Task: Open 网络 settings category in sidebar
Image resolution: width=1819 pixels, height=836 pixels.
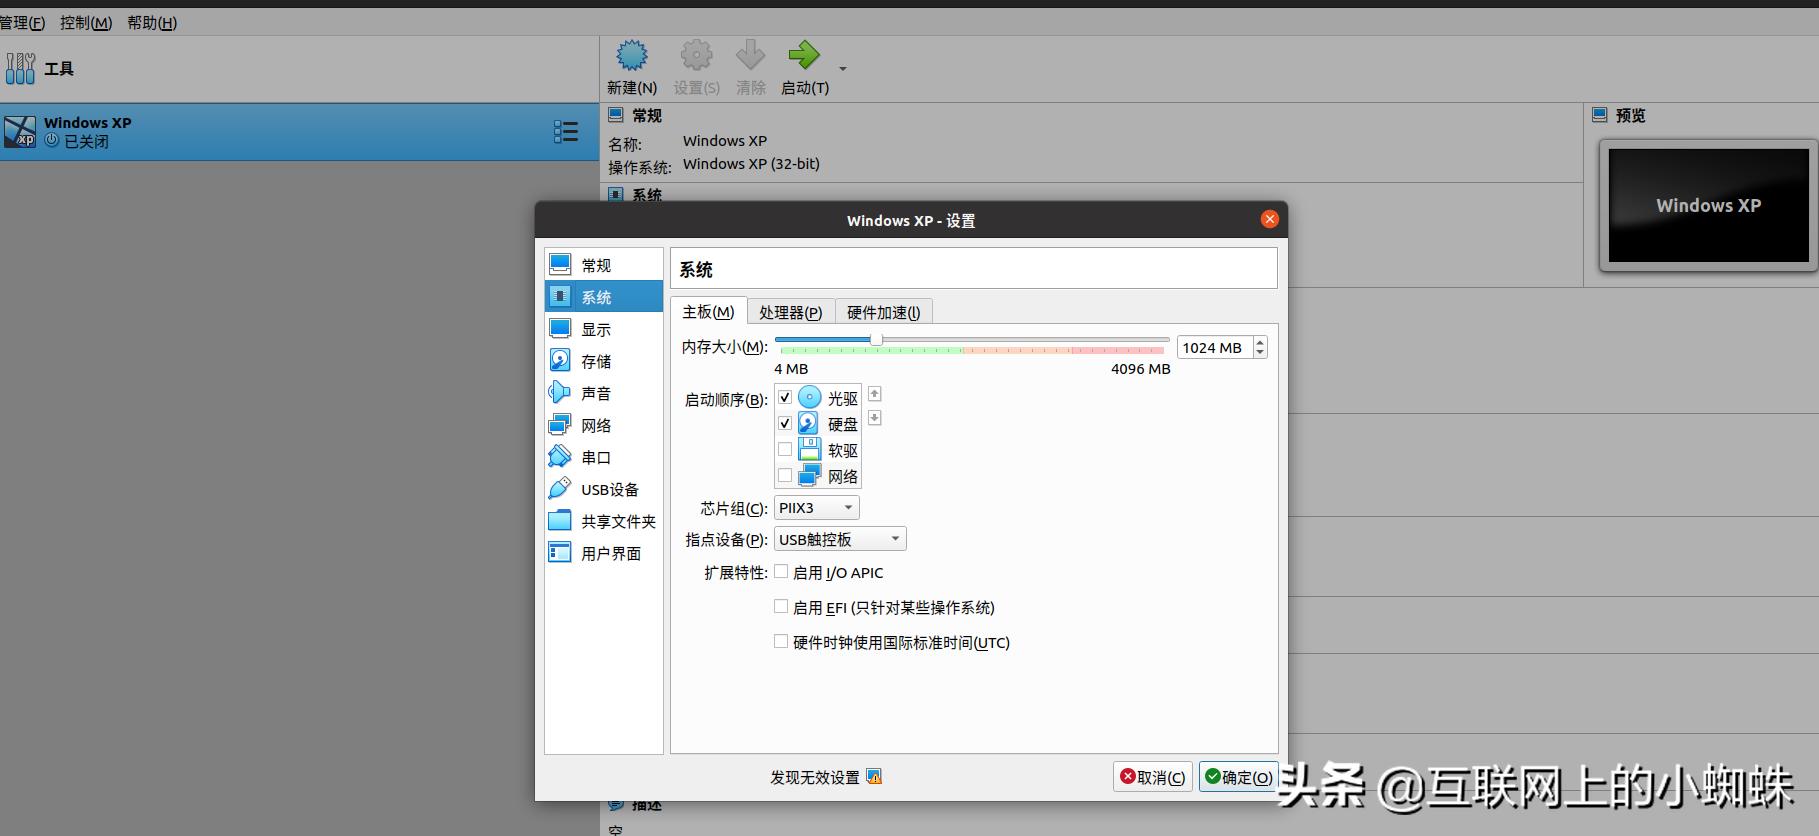Action: (604, 425)
